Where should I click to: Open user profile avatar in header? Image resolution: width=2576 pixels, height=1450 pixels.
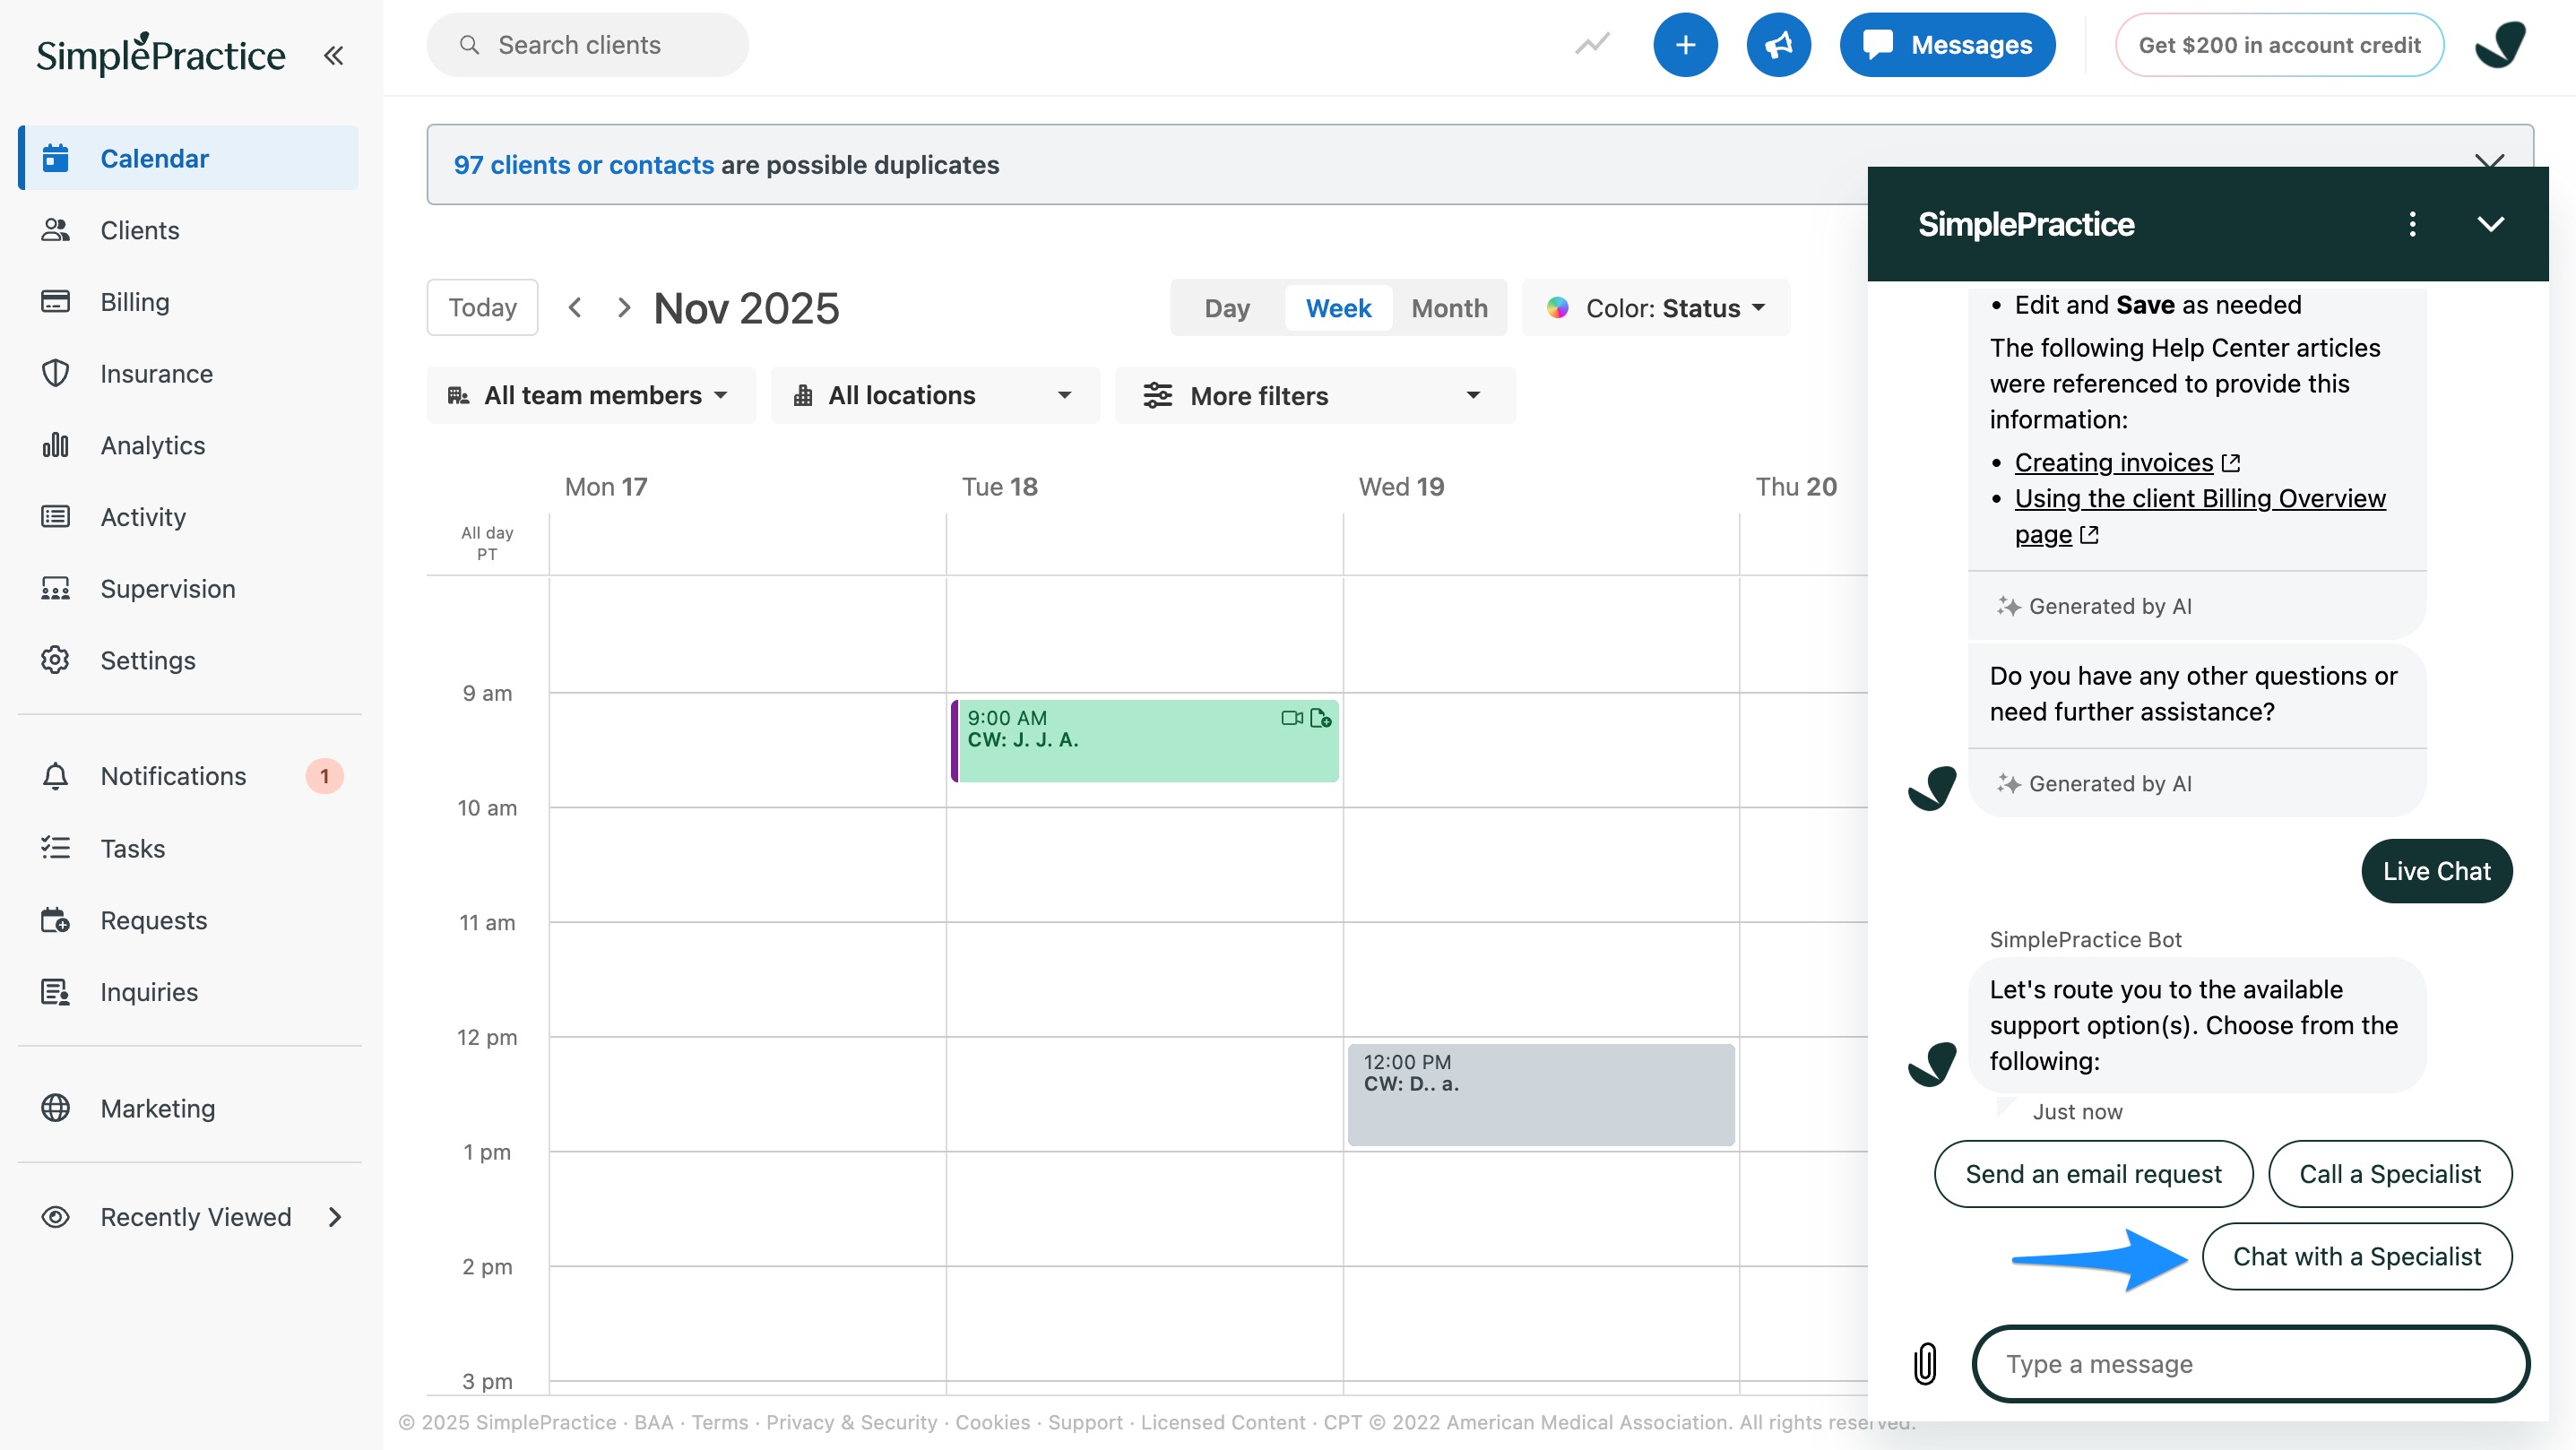click(2500, 45)
